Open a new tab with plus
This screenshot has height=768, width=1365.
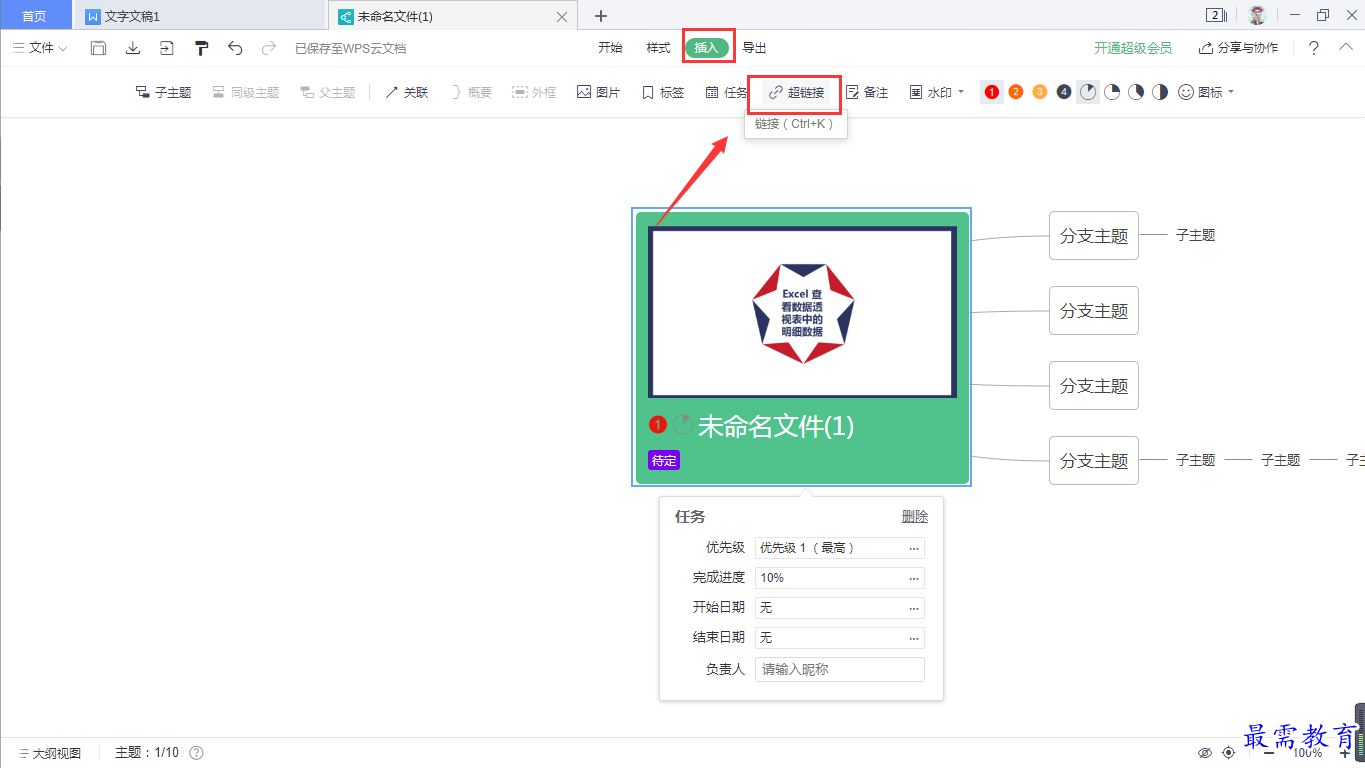(601, 16)
